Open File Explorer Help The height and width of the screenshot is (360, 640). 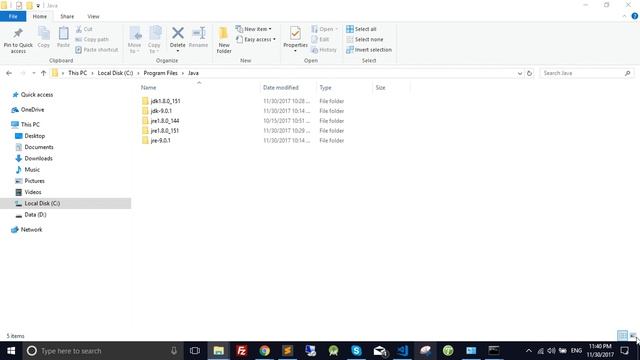pyautogui.click(x=634, y=16)
